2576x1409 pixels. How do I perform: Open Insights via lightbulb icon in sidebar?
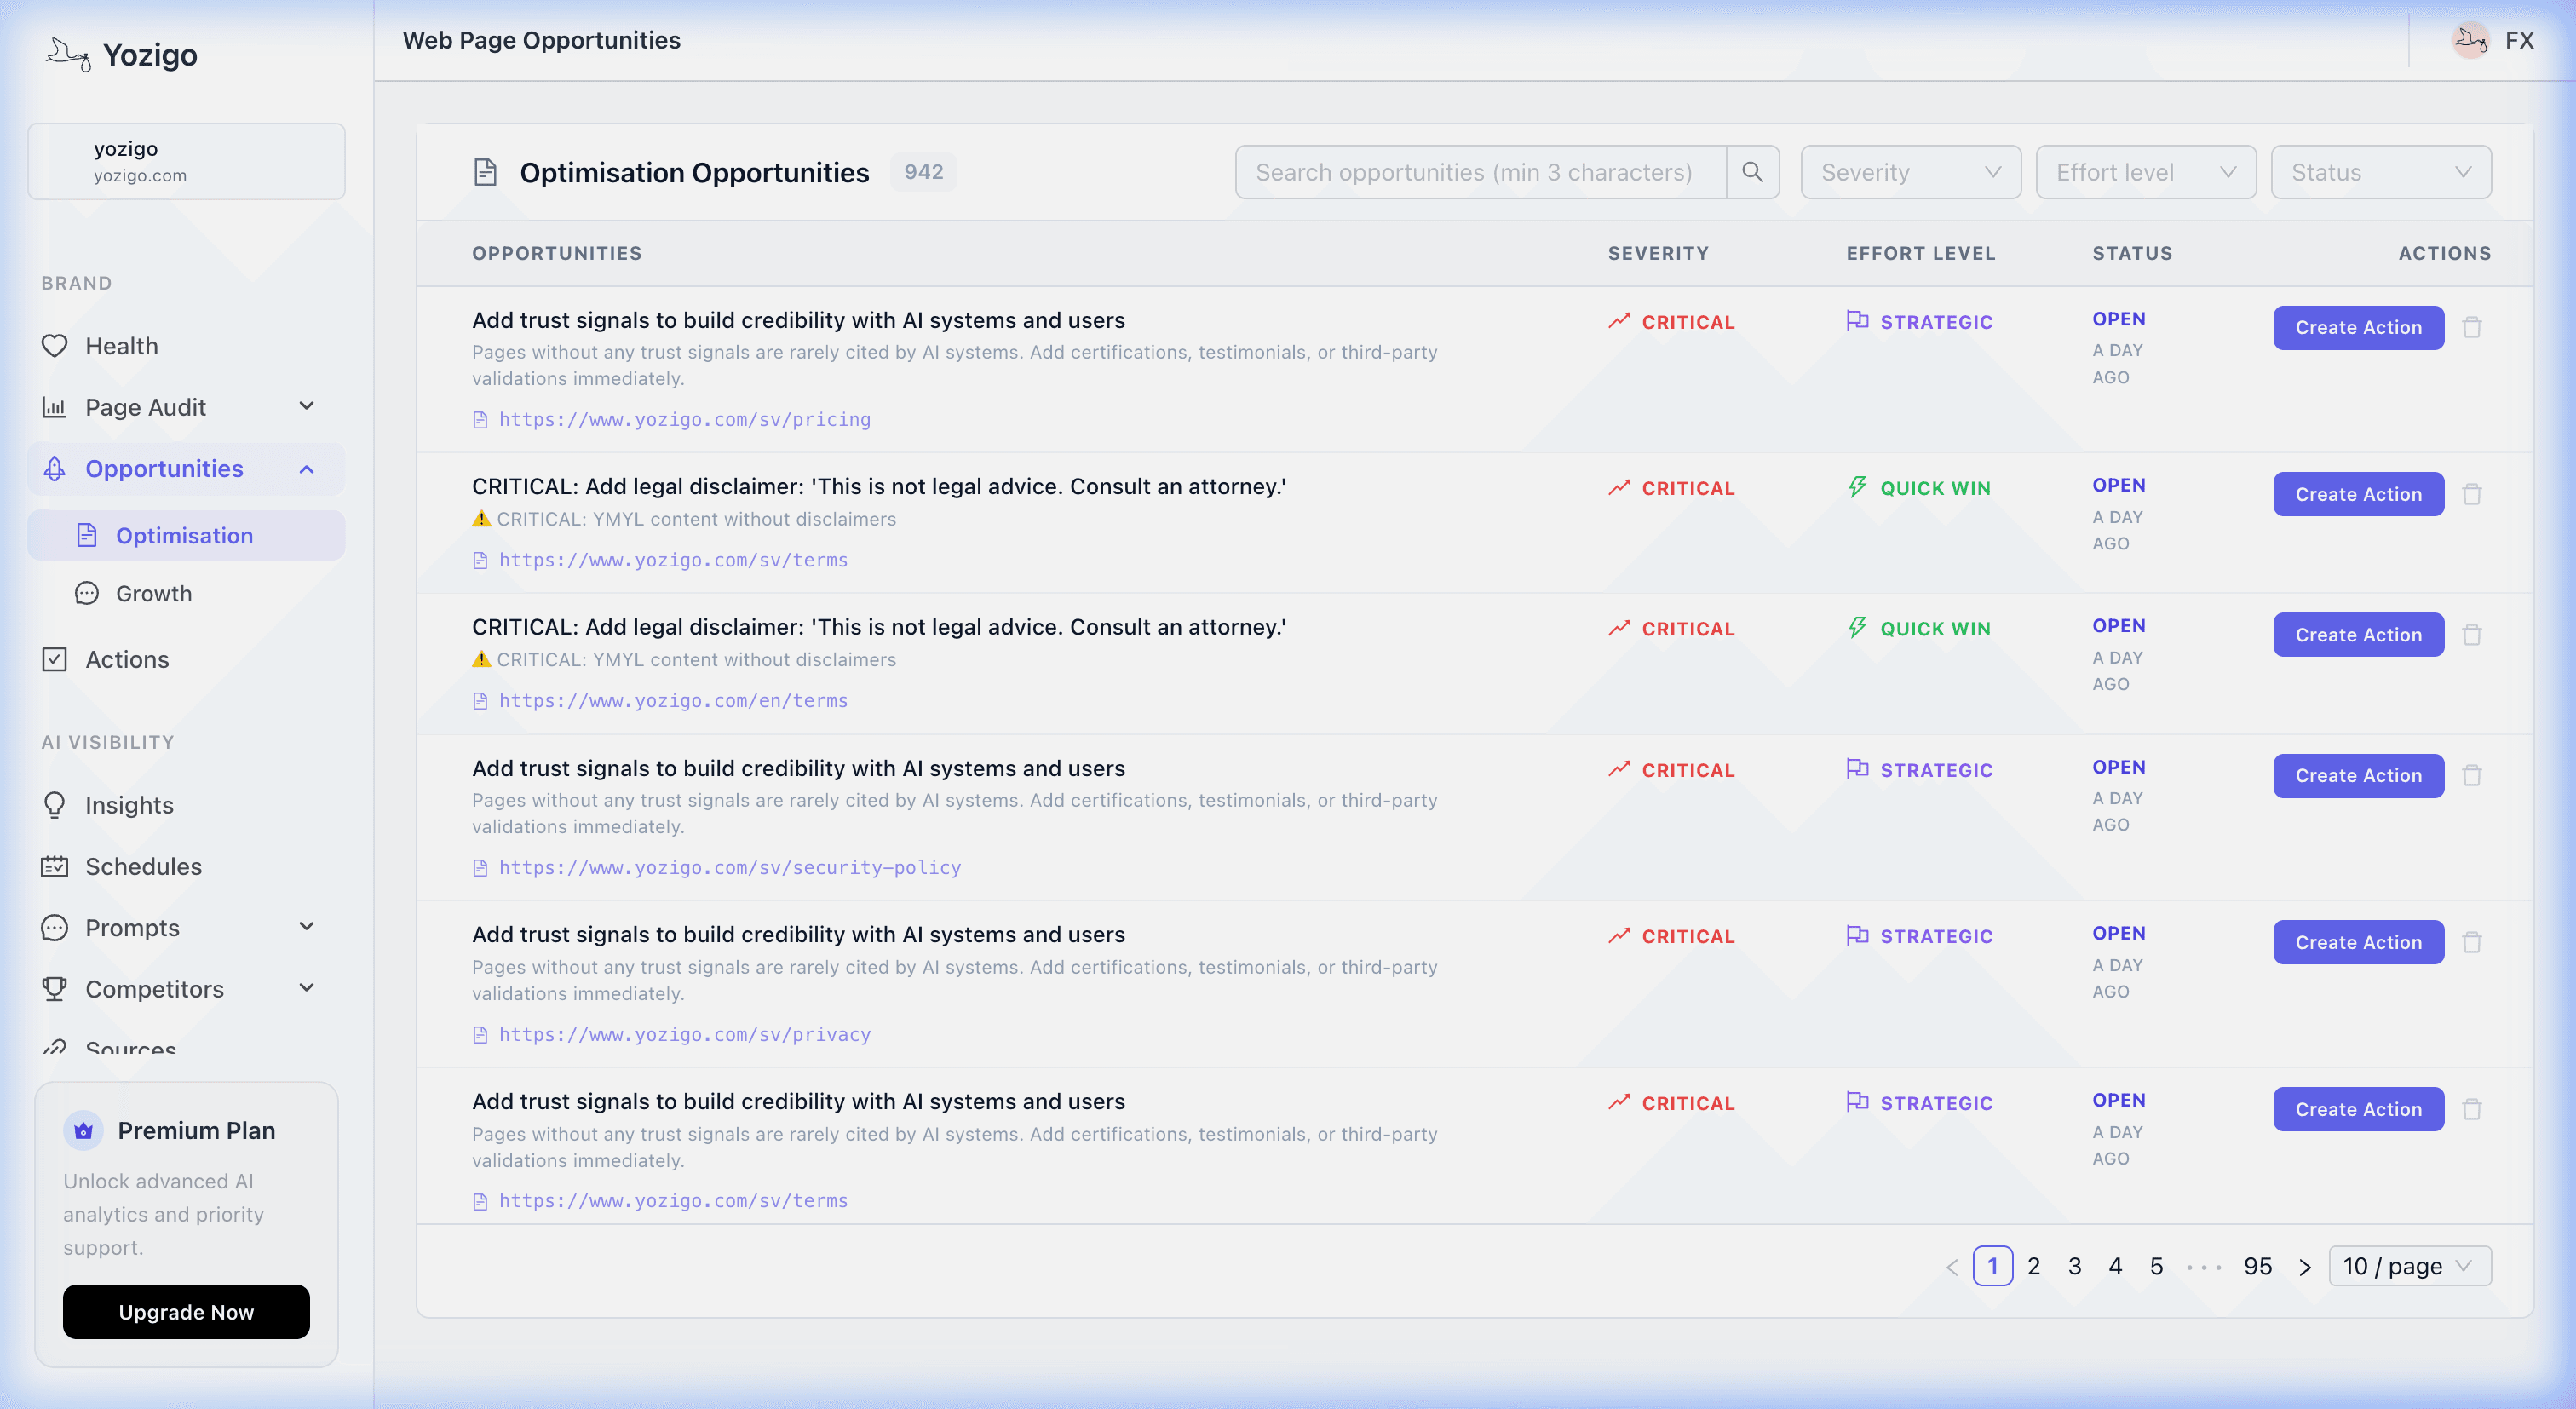[x=55, y=805]
